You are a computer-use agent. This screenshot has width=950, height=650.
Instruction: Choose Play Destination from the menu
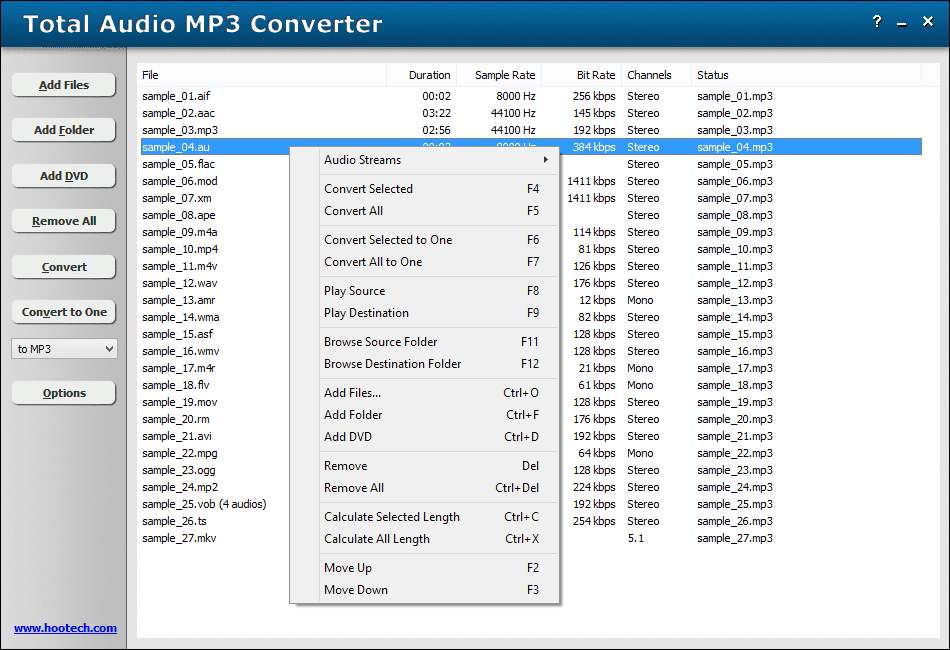436,313
